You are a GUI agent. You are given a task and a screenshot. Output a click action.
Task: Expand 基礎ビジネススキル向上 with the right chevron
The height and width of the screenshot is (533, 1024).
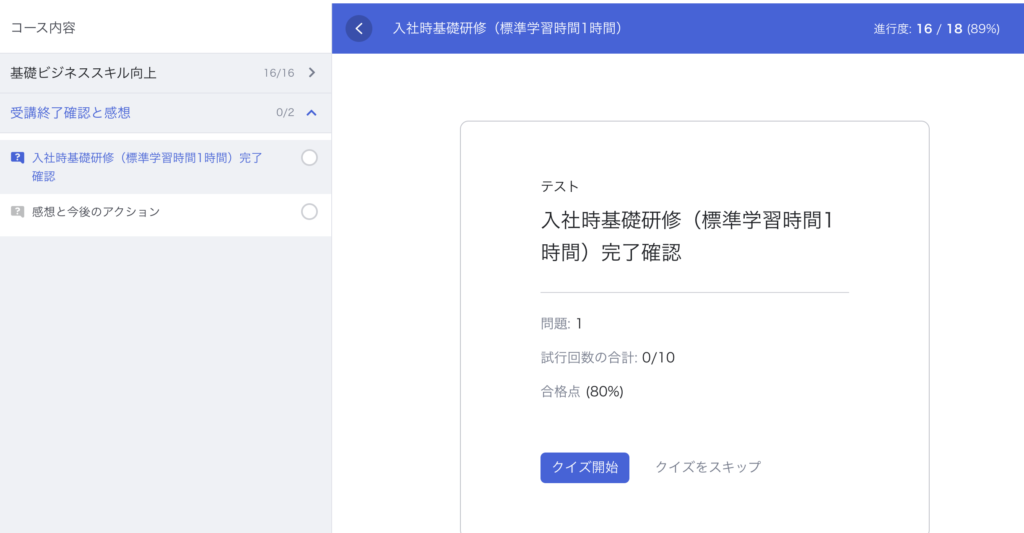pos(312,73)
